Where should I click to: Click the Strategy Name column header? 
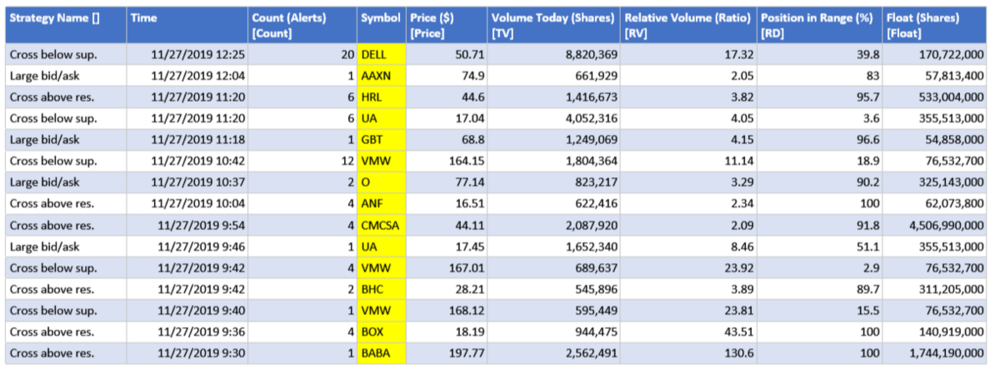pos(66,25)
